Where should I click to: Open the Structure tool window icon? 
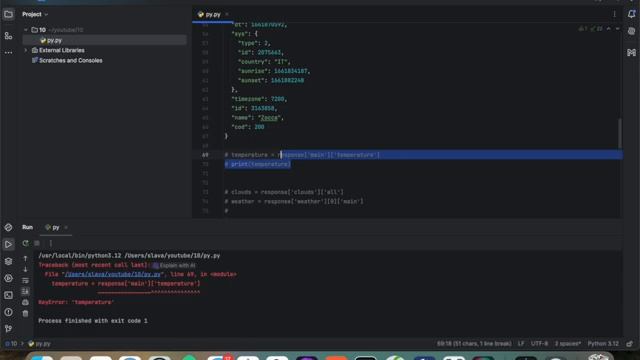(x=8, y=36)
